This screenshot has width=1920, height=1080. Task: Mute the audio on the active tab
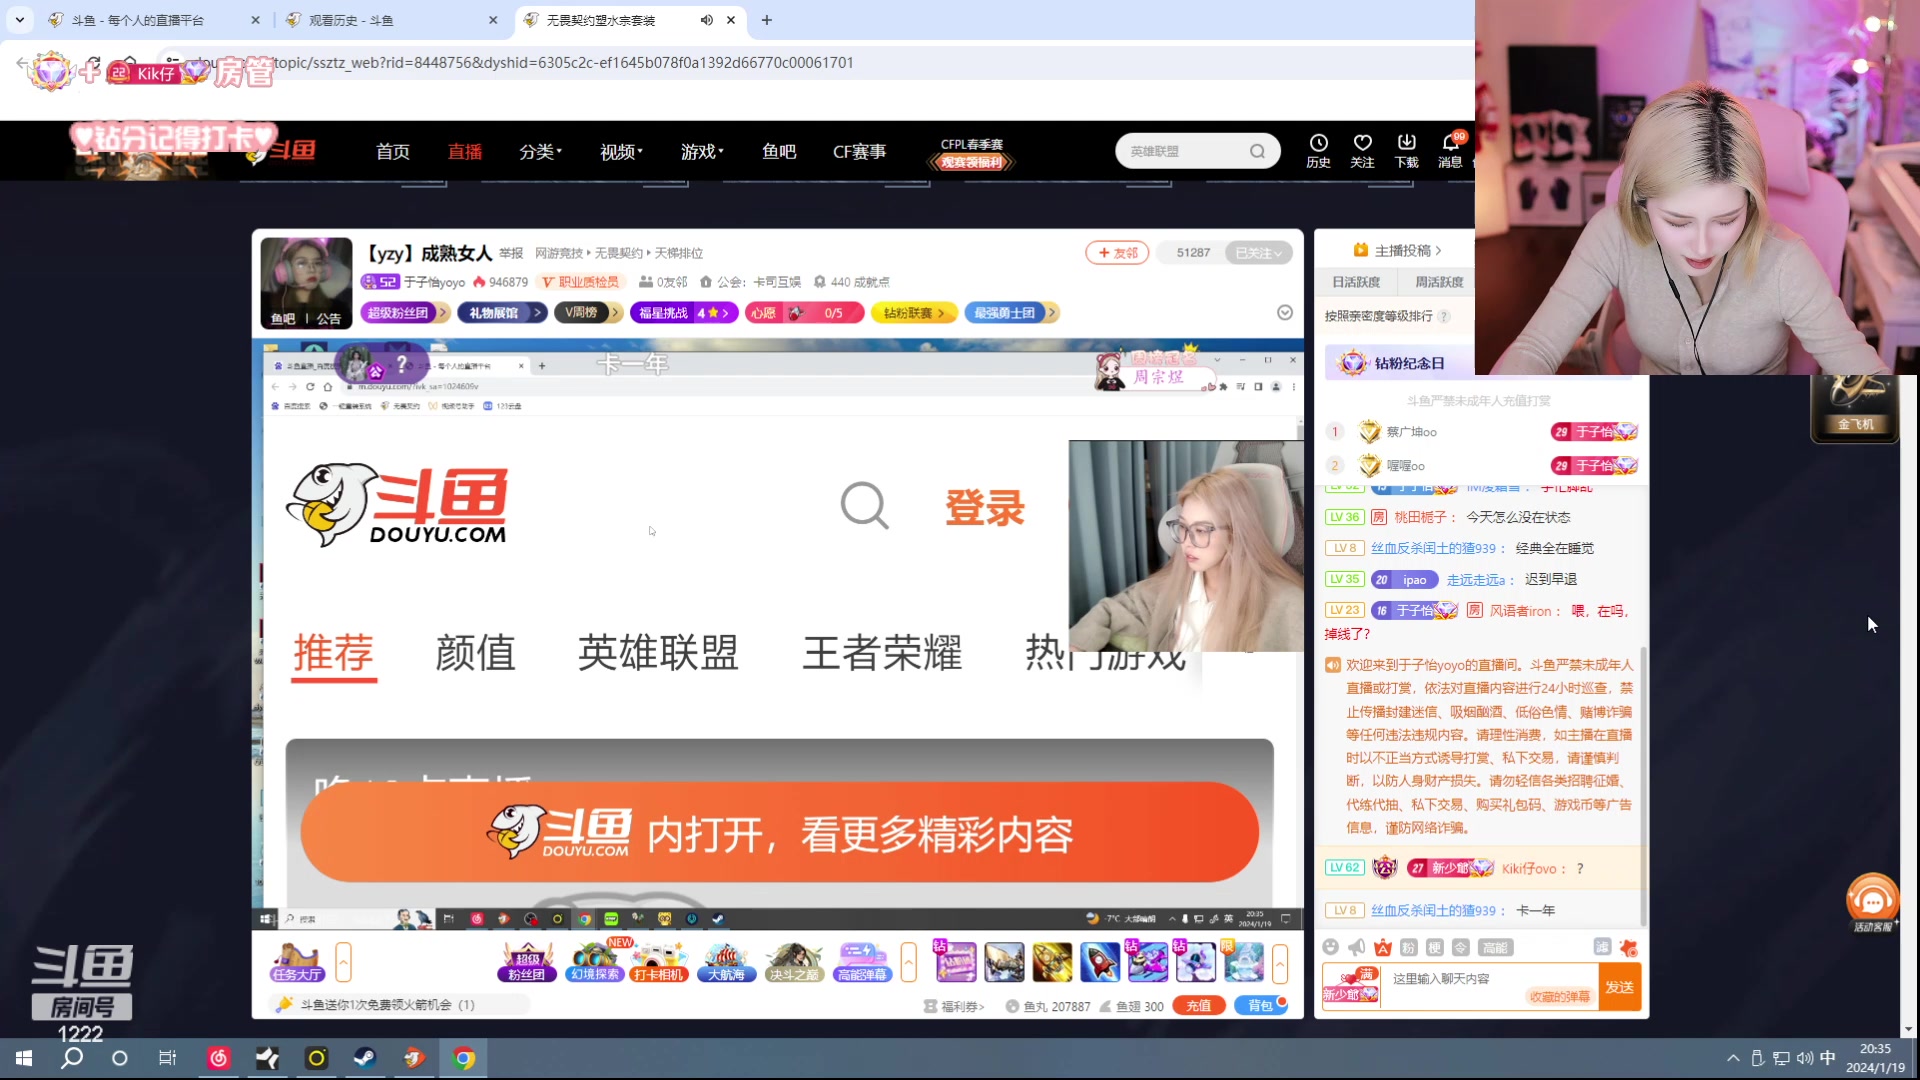click(706, 20)
